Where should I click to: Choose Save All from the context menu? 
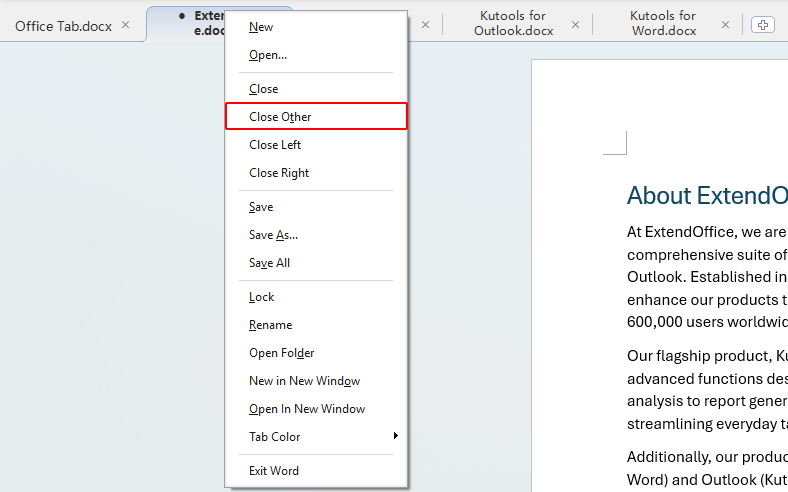tap(316, 263)
